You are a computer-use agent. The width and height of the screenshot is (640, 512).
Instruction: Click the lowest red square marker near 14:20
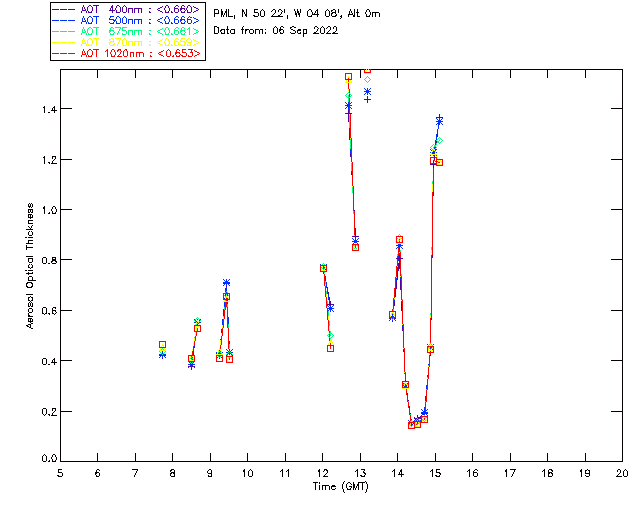[411, 425]
